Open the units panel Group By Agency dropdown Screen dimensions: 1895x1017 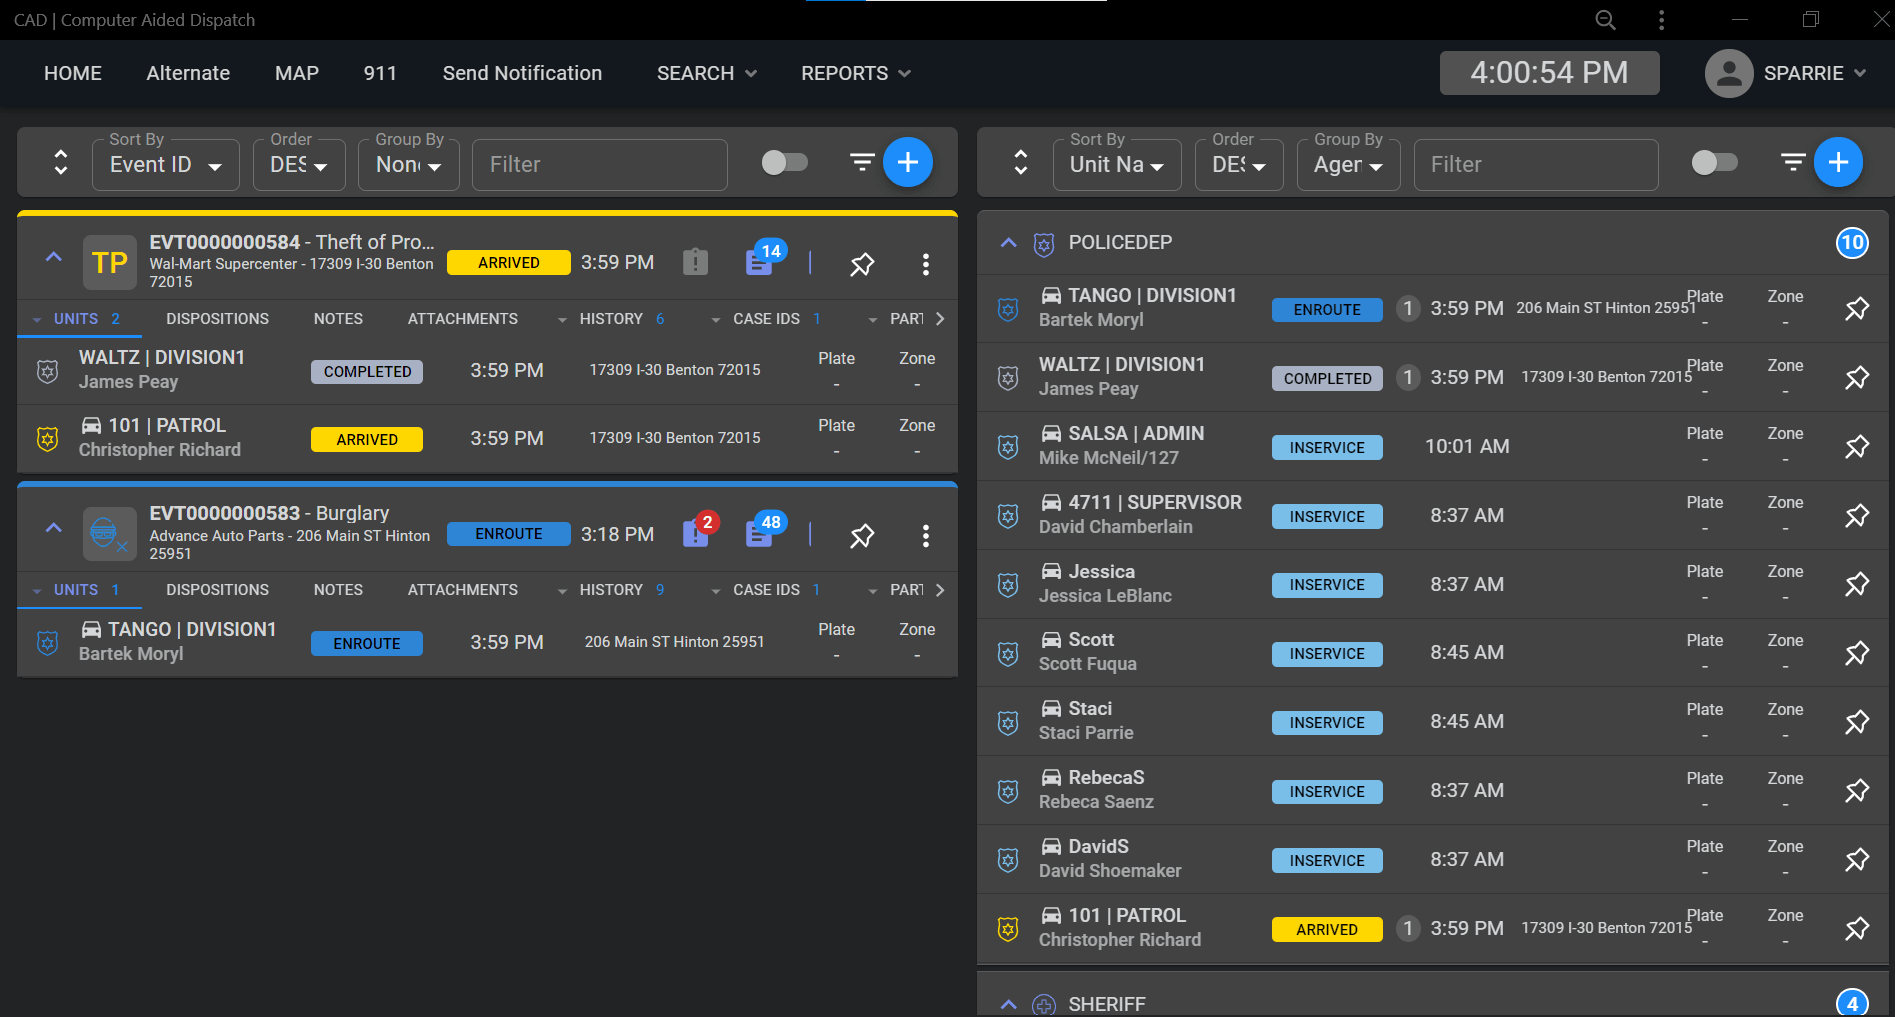[x=1349, y=165]
